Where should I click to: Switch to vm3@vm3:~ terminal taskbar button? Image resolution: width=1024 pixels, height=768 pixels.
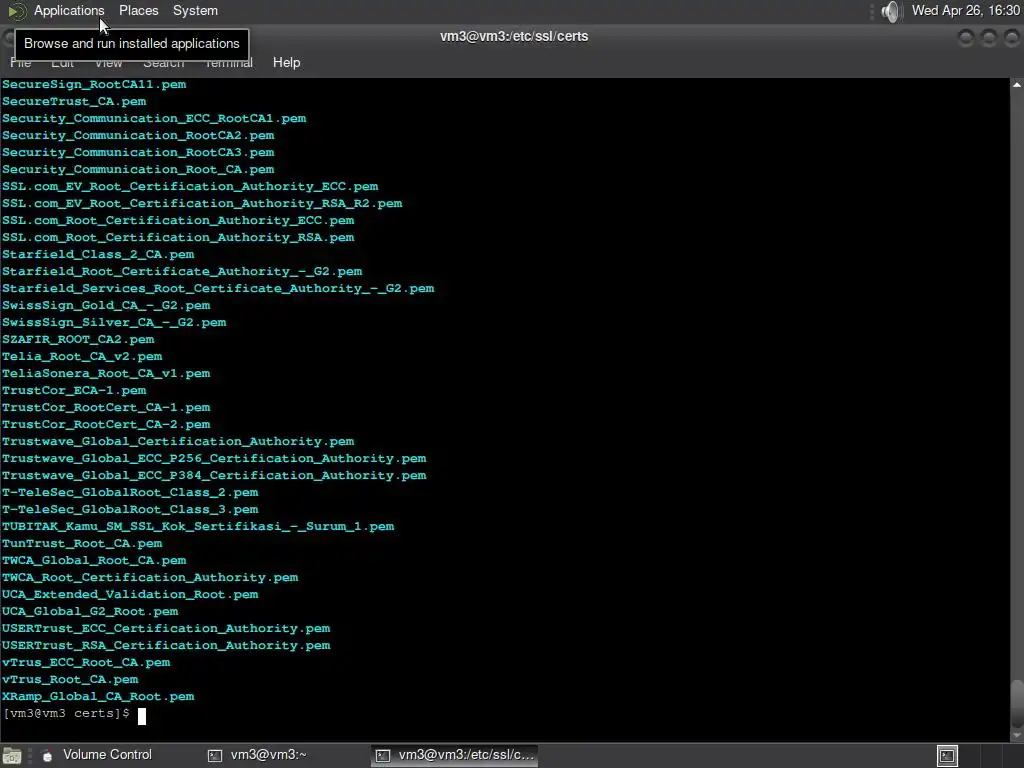pos(257,755)
